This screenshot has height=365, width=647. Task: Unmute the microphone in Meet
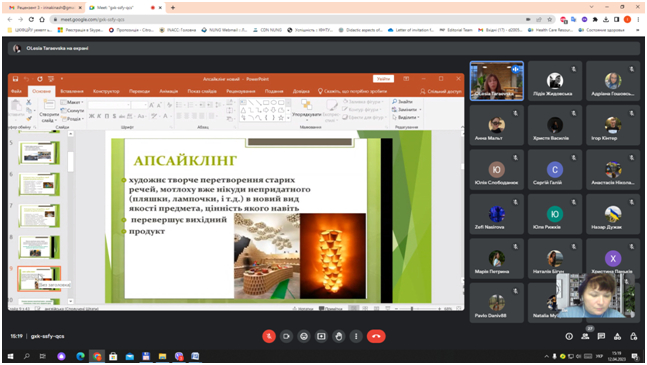click(x=269, y=336)
